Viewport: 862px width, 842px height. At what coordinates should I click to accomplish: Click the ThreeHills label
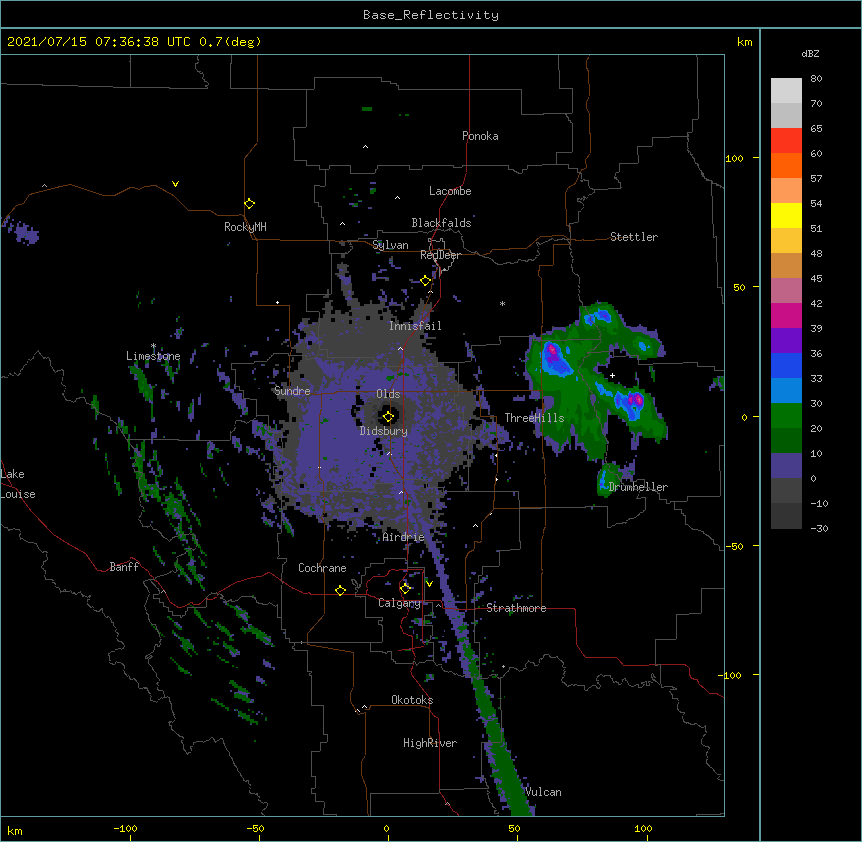pyautogui.click(x=534, y=418)
